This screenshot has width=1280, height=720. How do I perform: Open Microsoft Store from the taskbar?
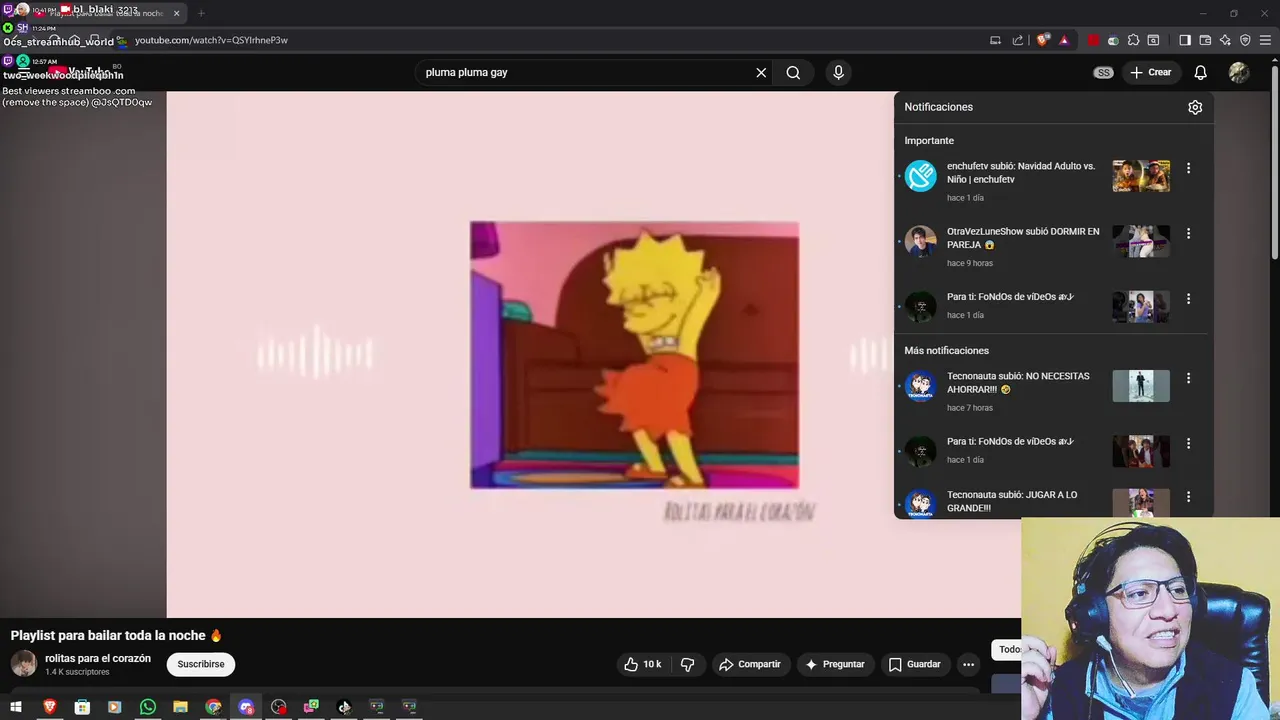(x=82, y=707)
